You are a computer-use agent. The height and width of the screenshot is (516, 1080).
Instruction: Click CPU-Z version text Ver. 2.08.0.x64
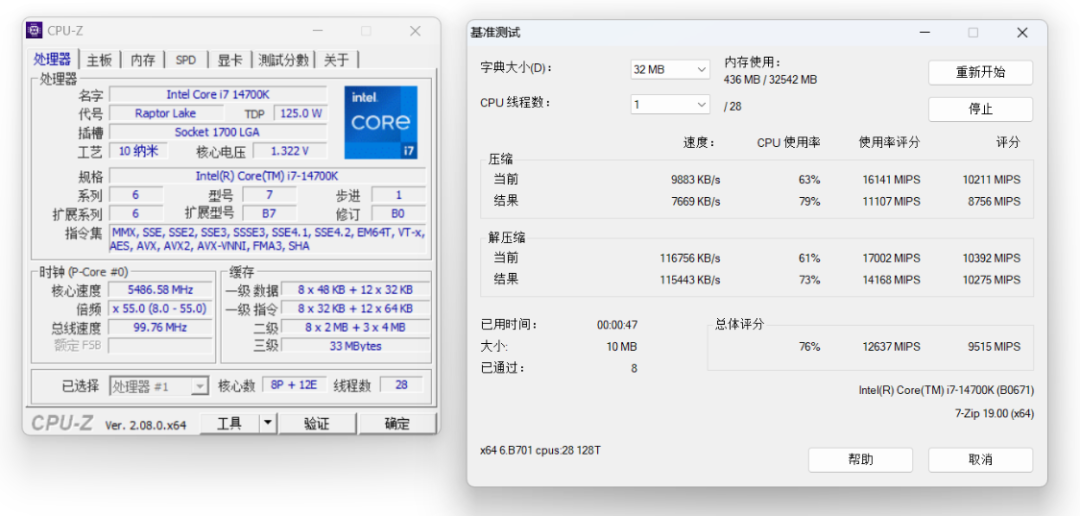pos(145,425)
